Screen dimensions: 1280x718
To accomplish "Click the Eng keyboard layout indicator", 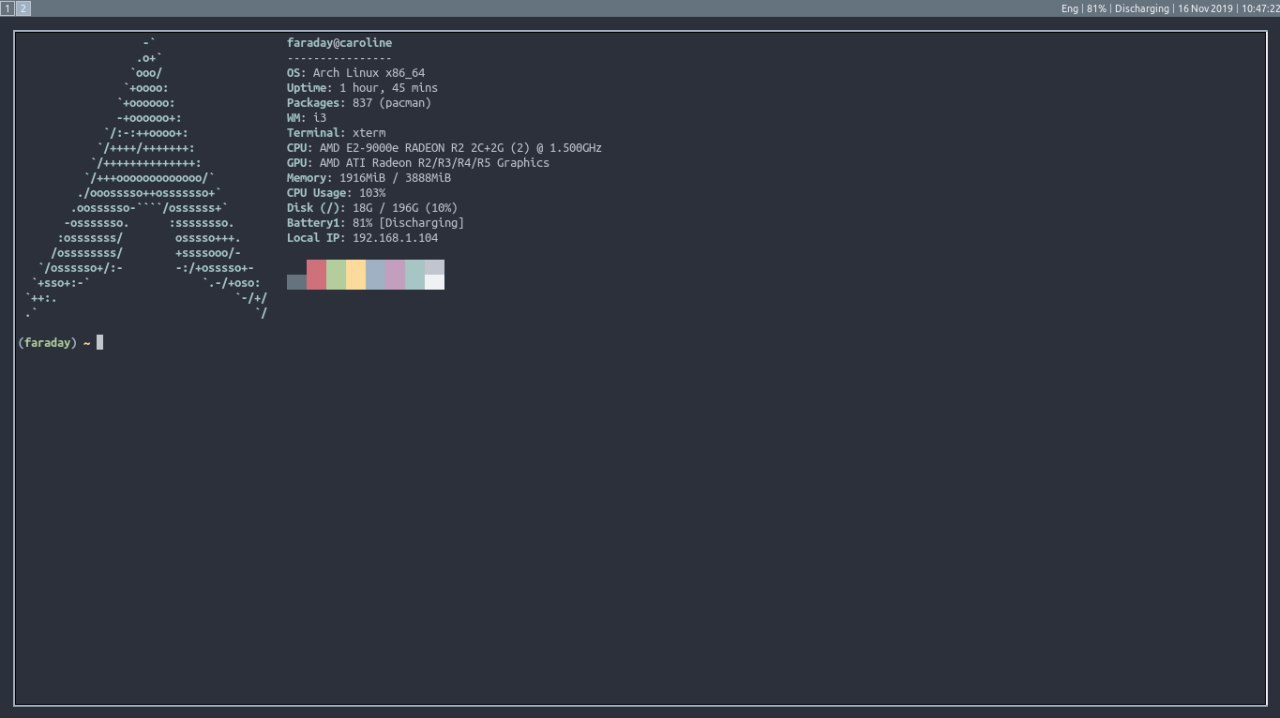I will pyautogui.click(x=1070, y=8).
